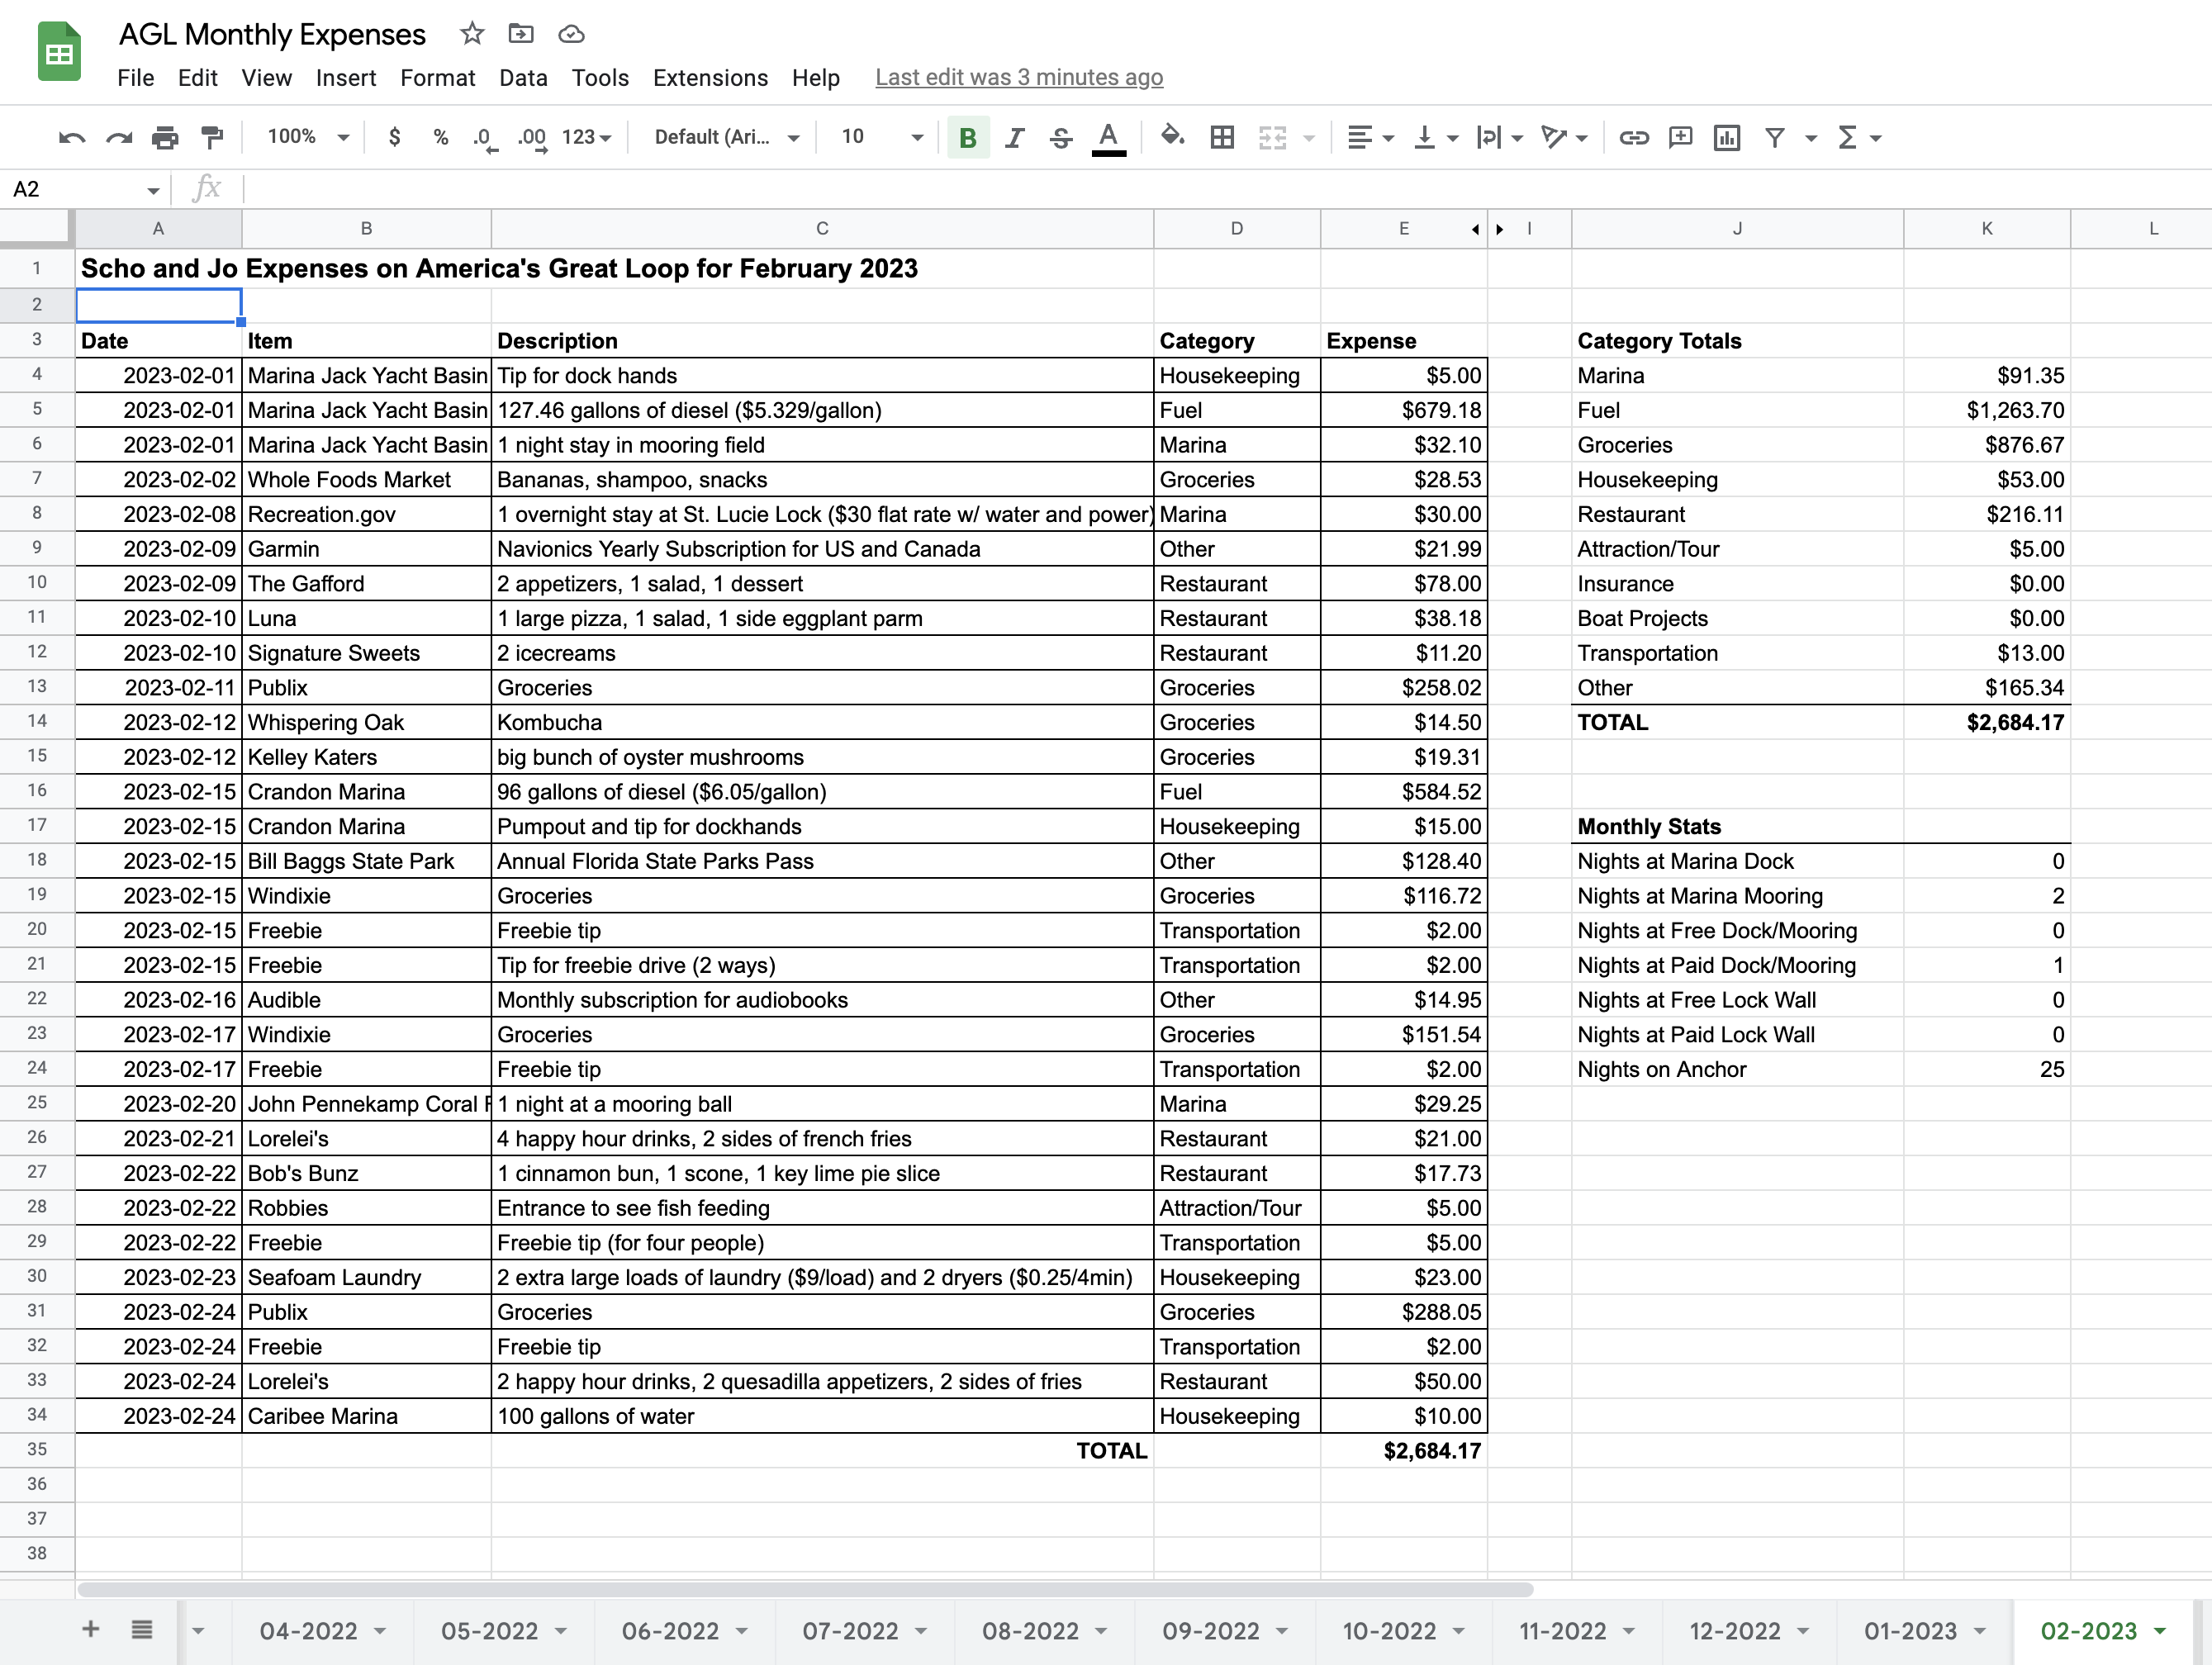Click the paint format roller icon

point(212,137)
